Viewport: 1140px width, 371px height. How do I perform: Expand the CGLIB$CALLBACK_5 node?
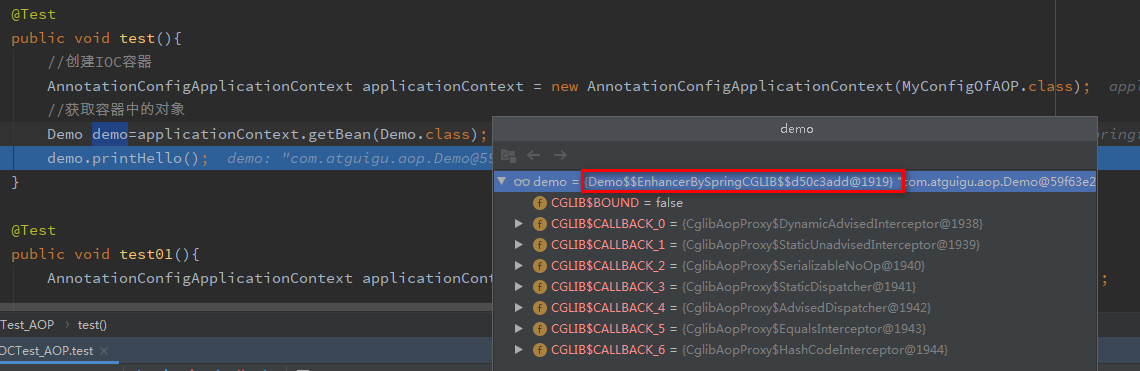point(518,329)
